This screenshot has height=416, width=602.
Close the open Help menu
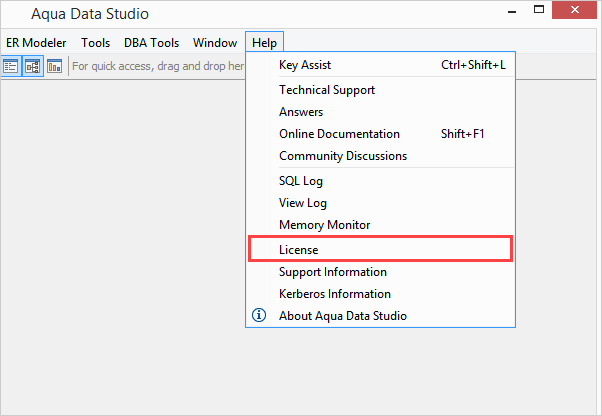point(265,43)
